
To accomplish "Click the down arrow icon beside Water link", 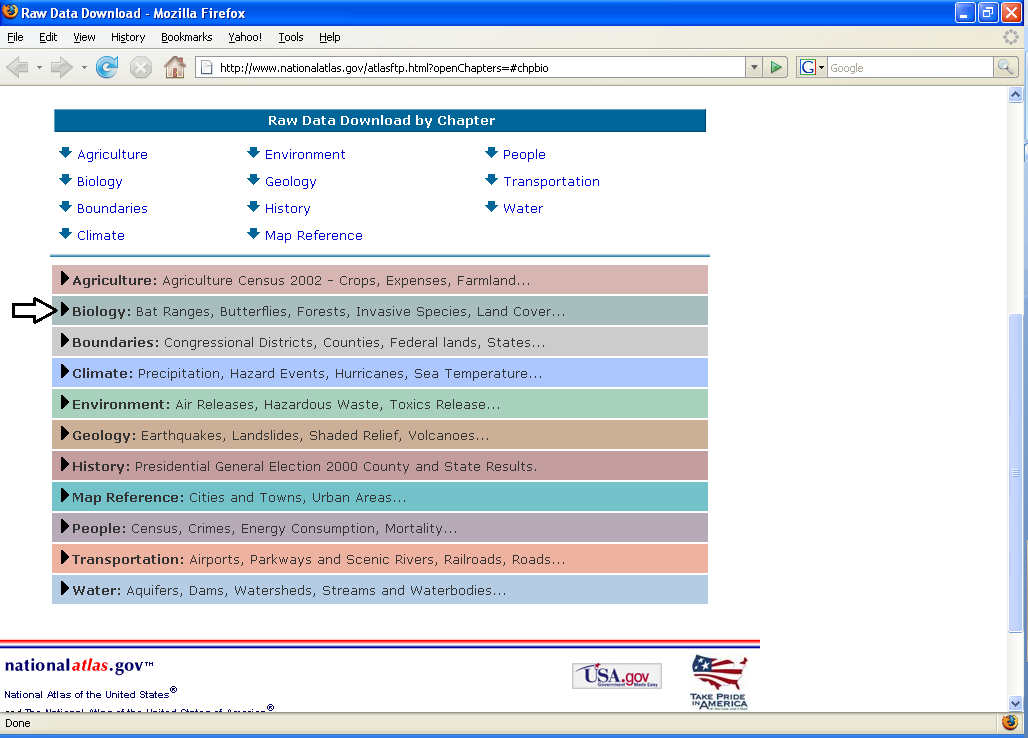I will coord(491,207).
